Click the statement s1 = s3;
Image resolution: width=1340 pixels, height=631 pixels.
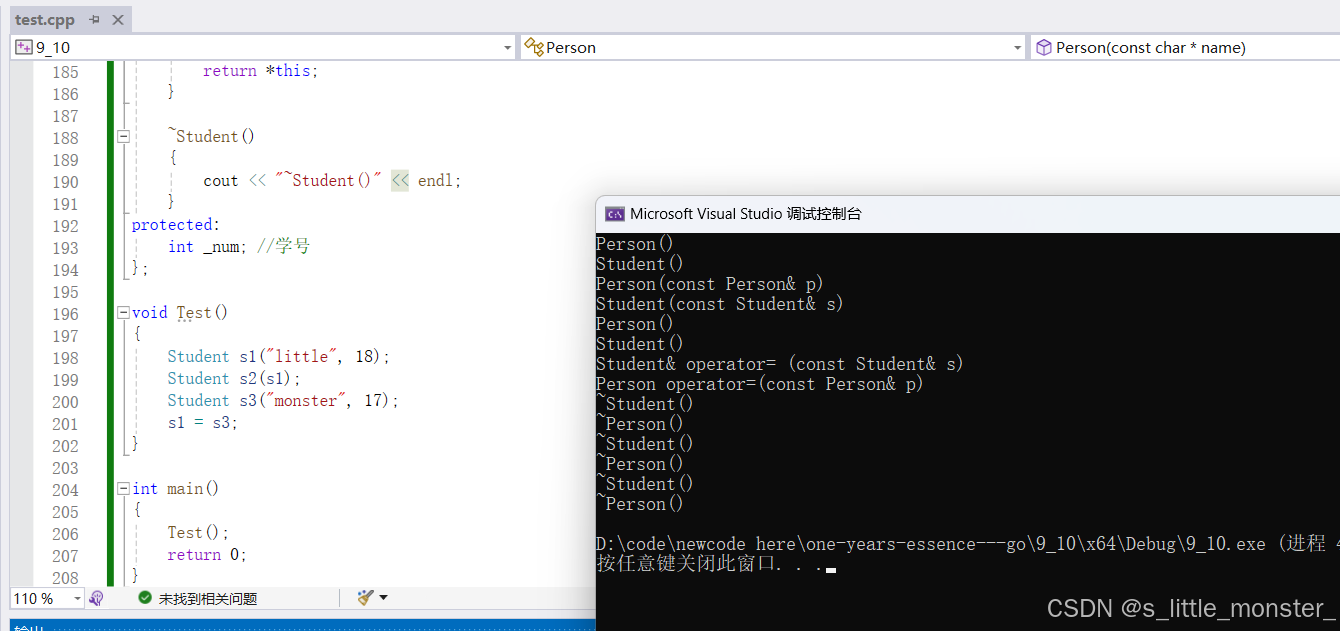pos(203,423)
